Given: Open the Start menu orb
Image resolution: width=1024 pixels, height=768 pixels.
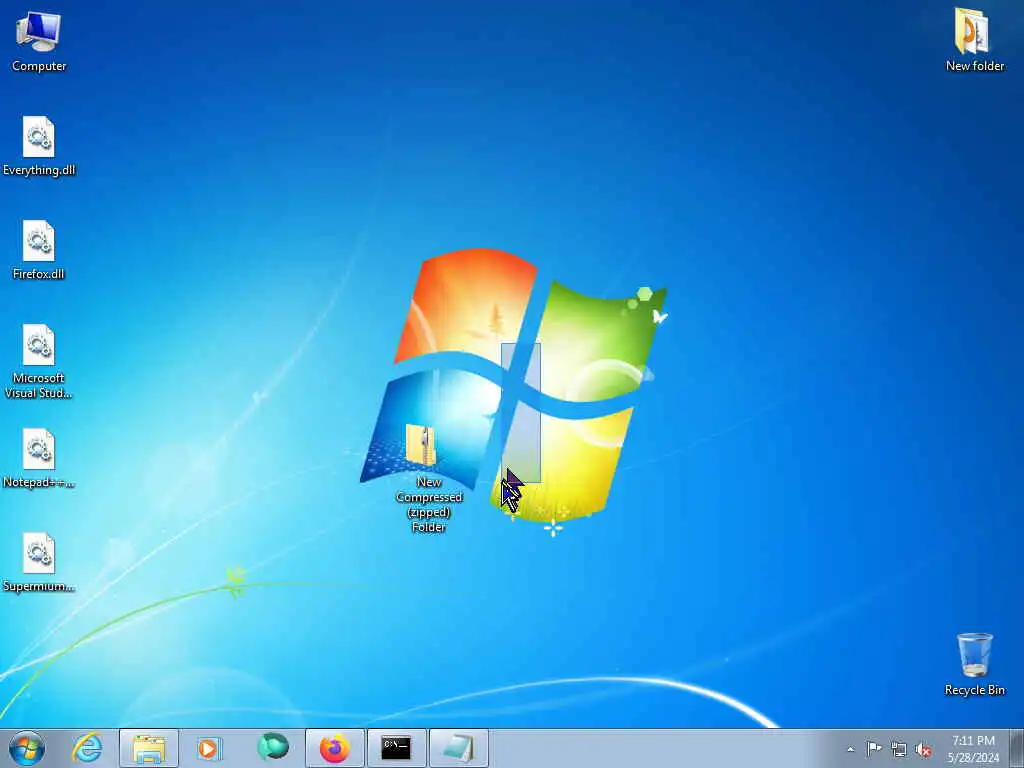Looking at the screenshot, I should point(27,748).
